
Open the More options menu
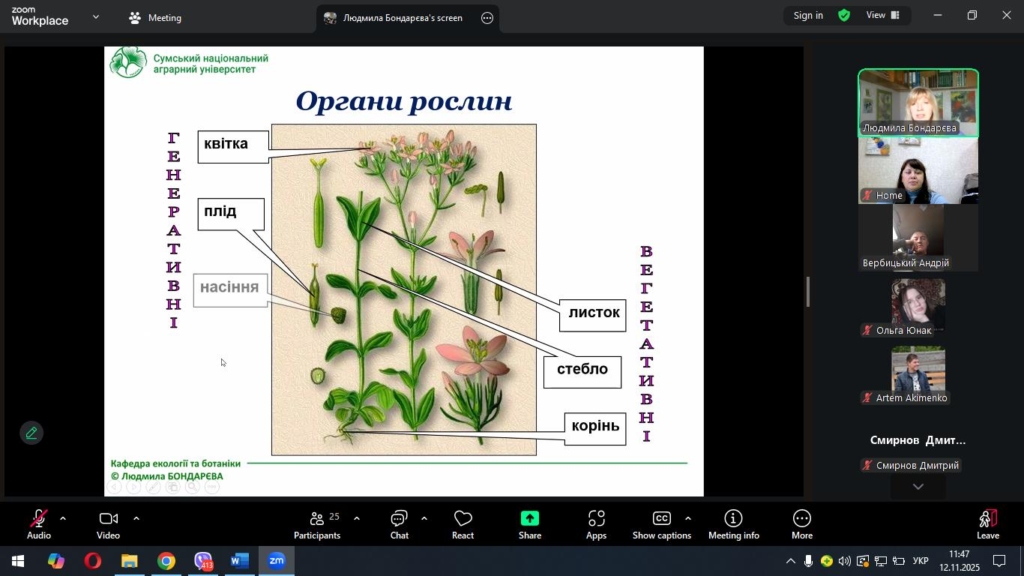coord(802,524)
